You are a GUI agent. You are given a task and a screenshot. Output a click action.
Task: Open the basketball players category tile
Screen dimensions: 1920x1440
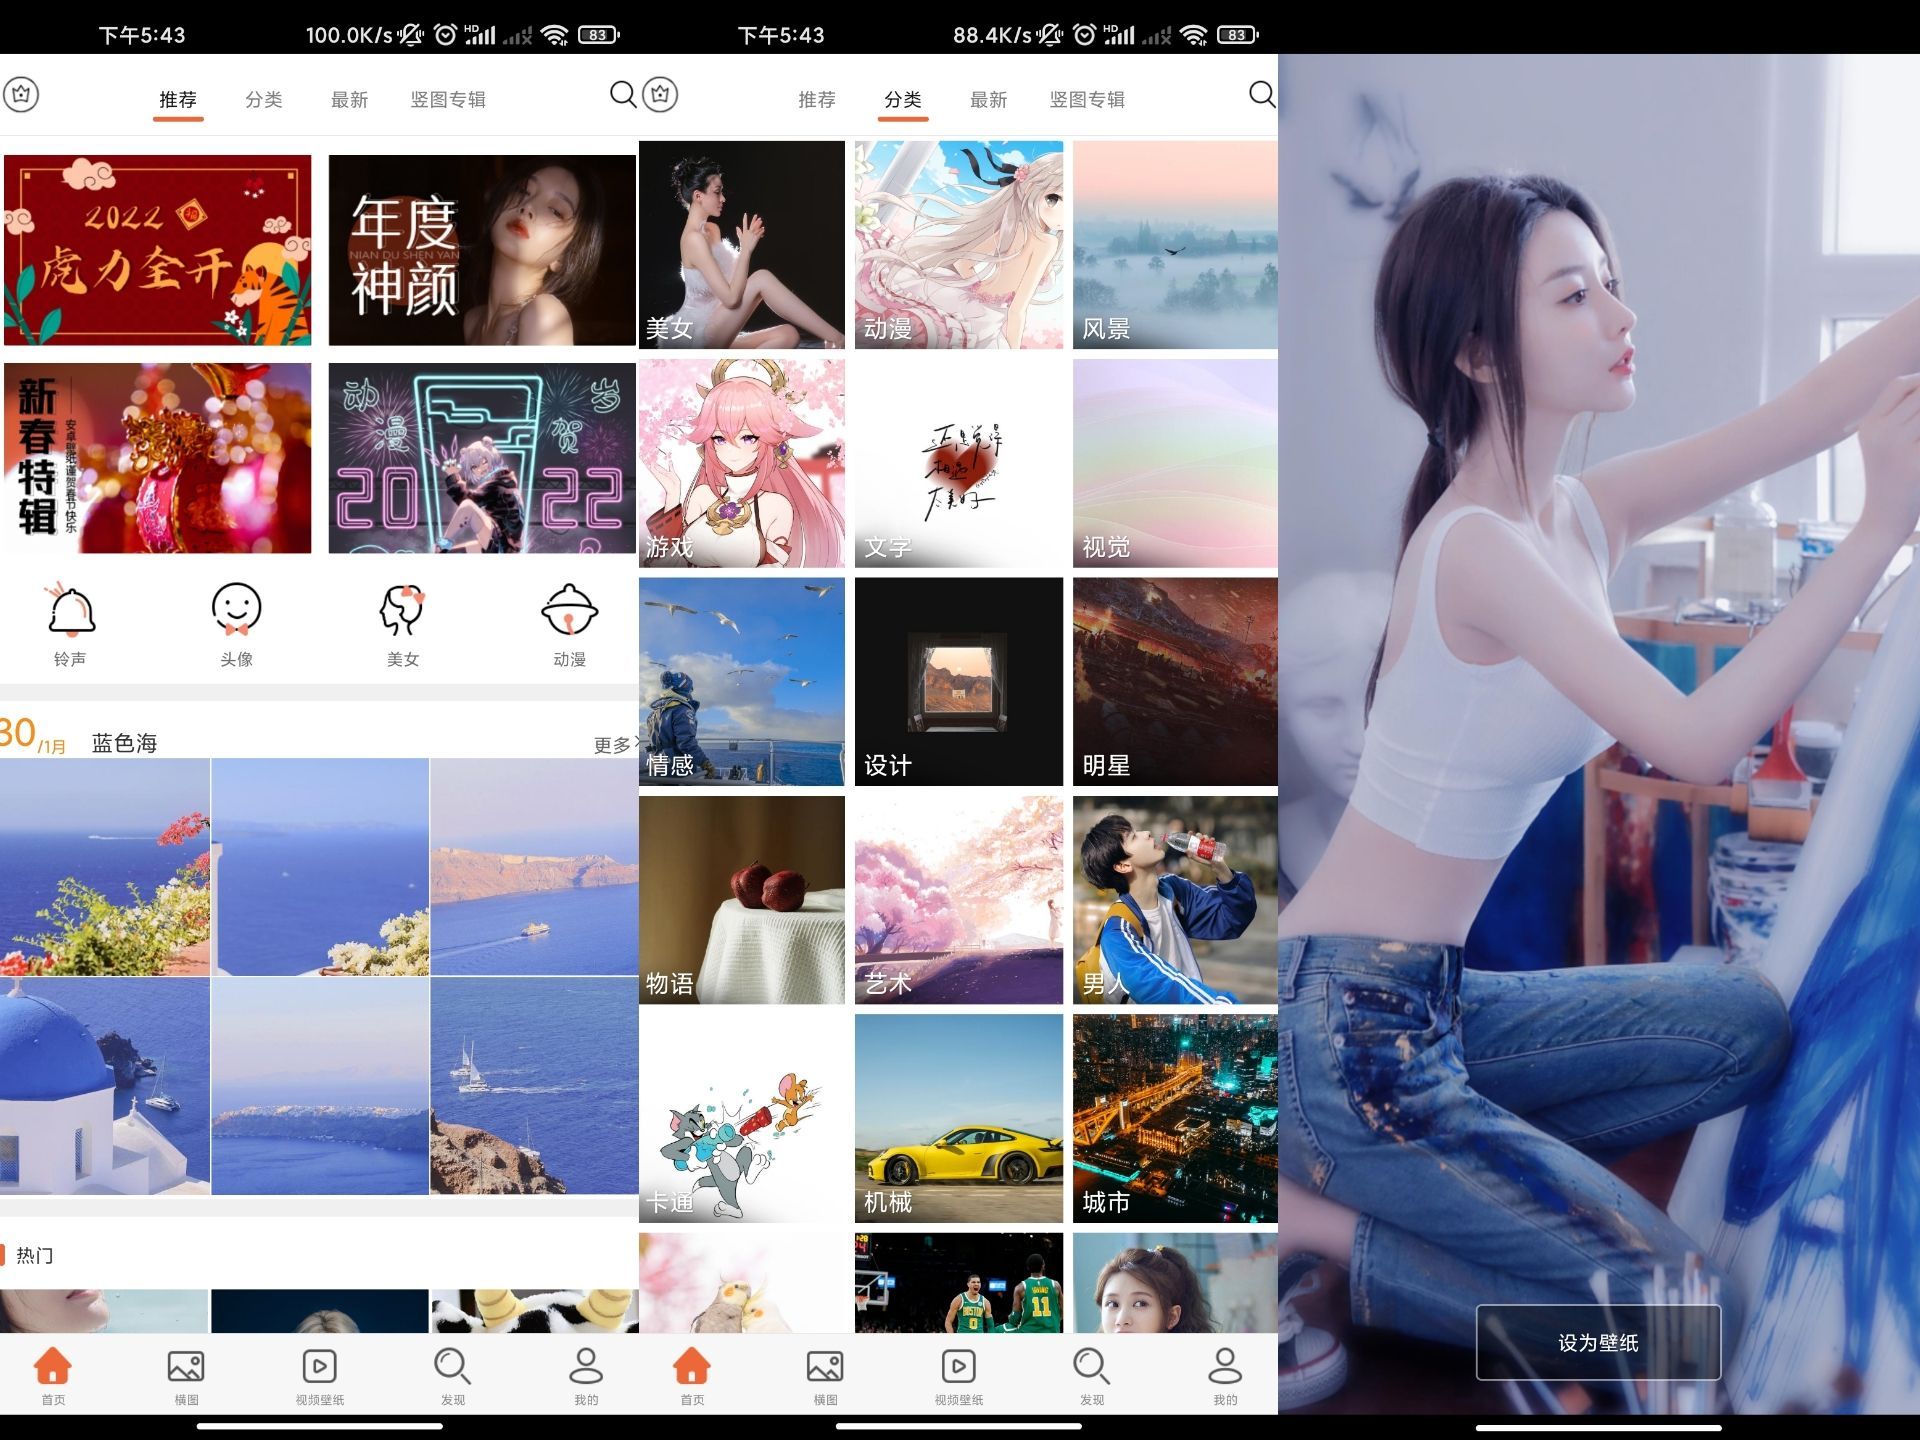pyautogui.click(x=959, y=1283)
